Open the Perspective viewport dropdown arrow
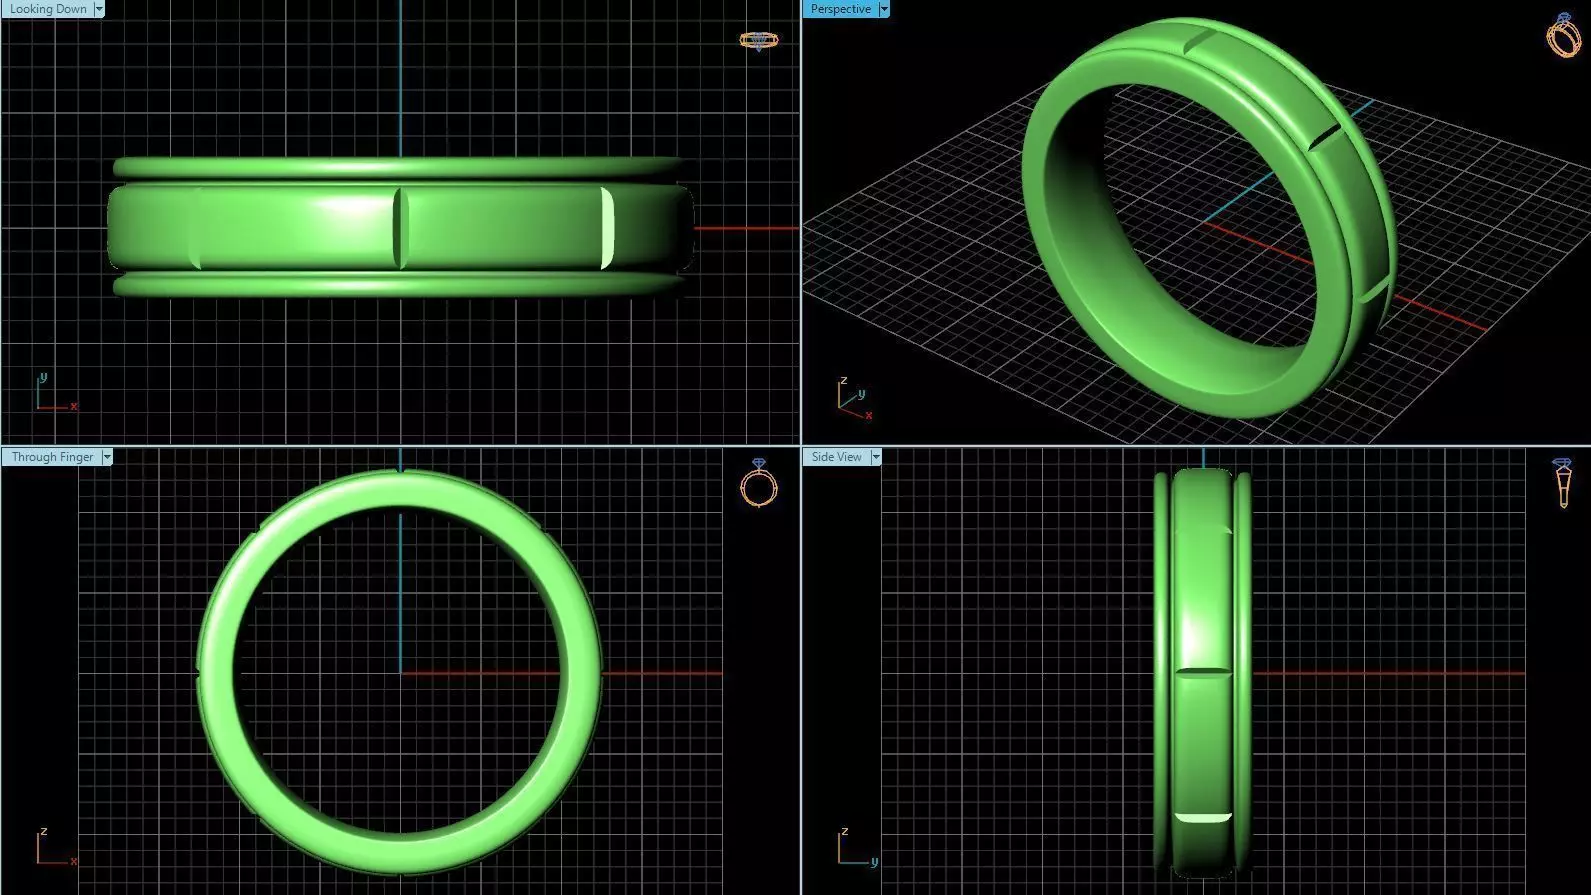Viewport: 1591px width, 895px height. [x=884, y=9]
